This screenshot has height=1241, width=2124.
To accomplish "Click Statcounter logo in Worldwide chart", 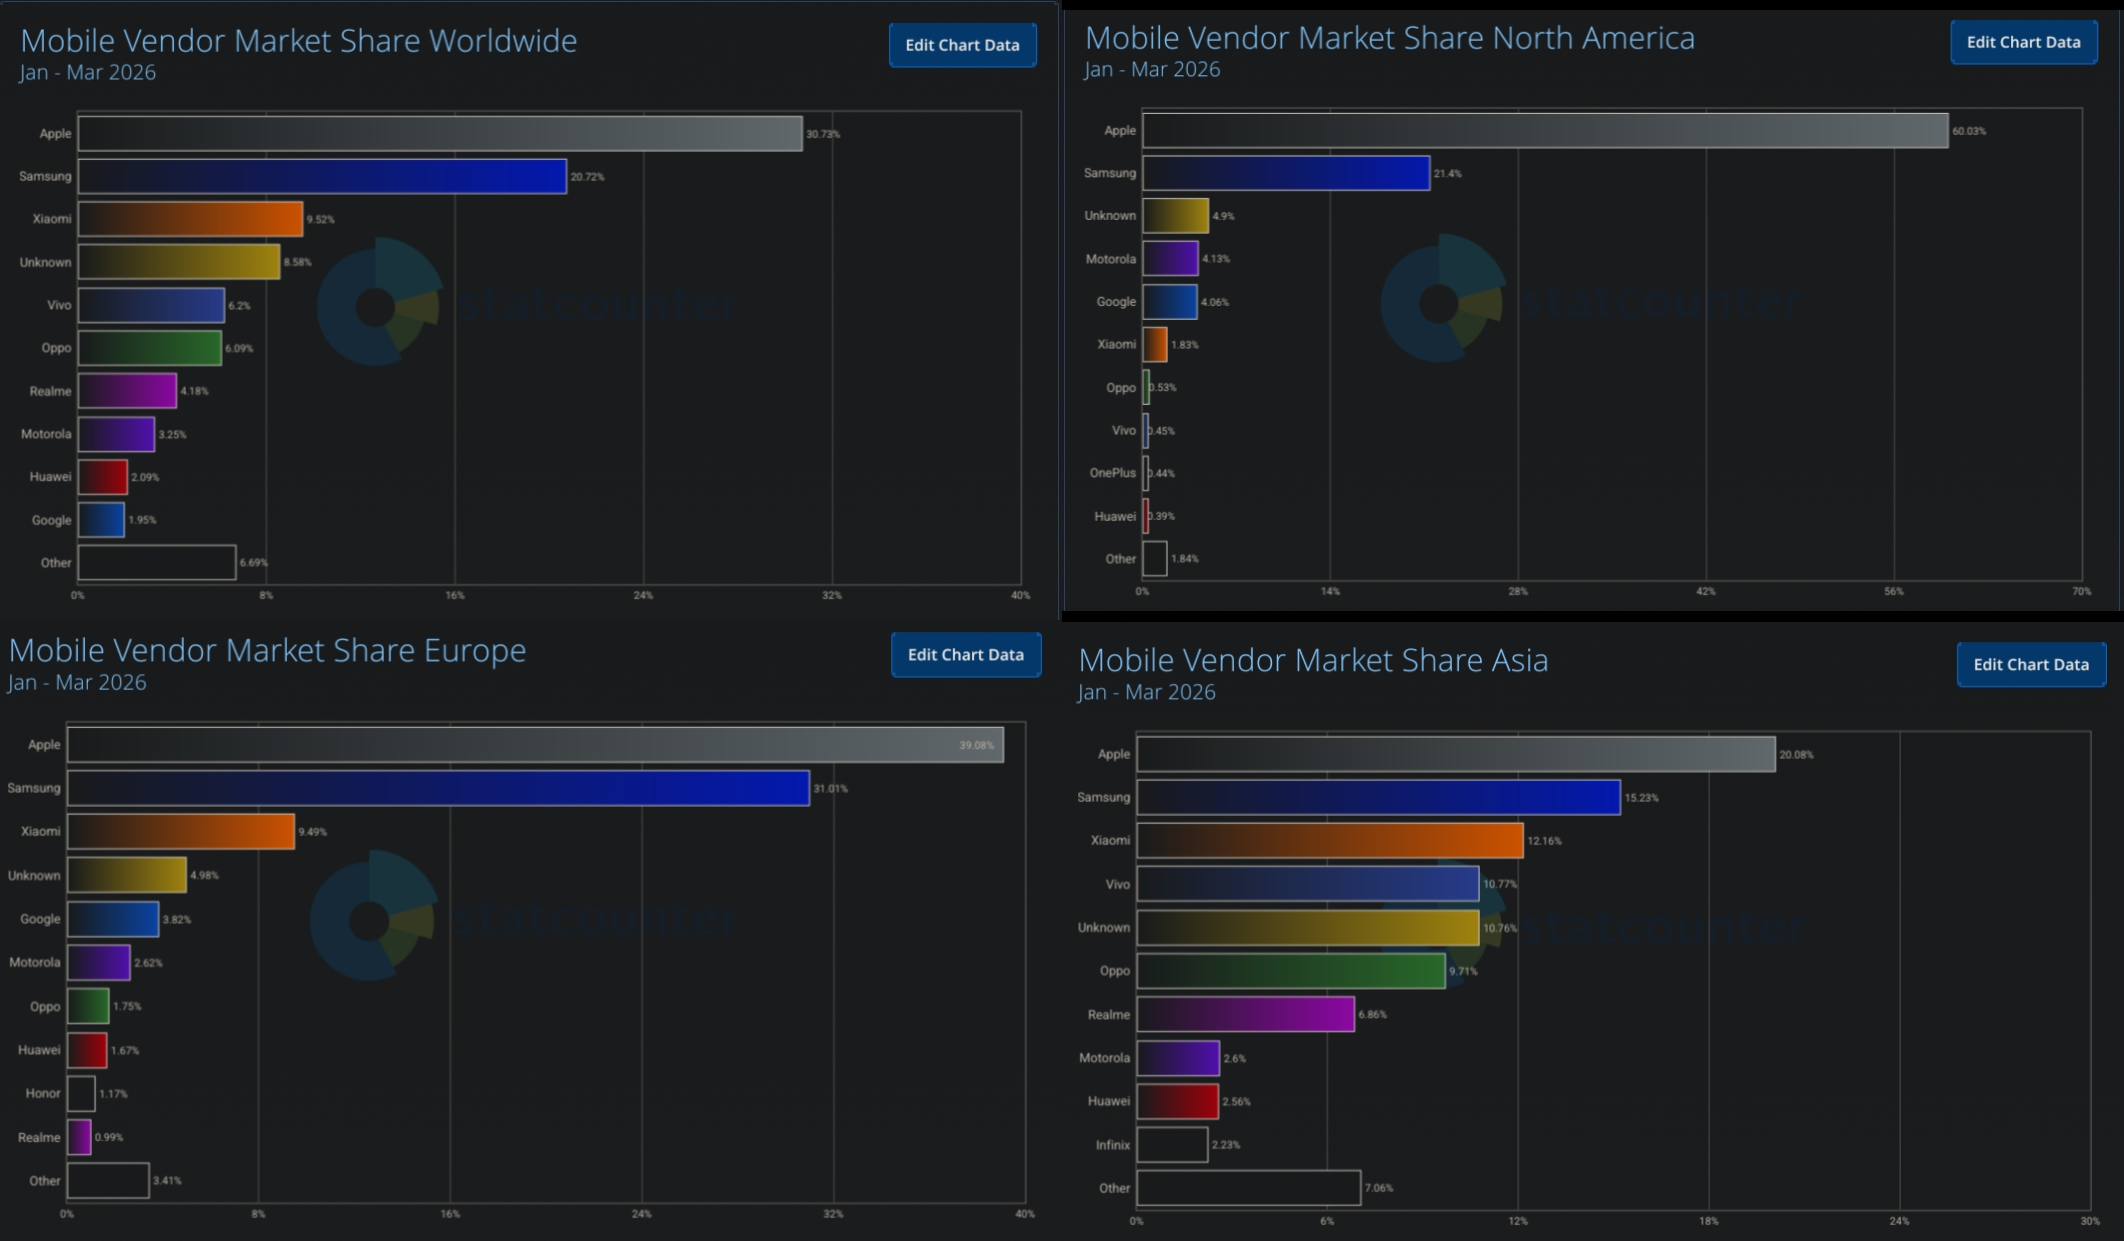I will pos(379,303).
